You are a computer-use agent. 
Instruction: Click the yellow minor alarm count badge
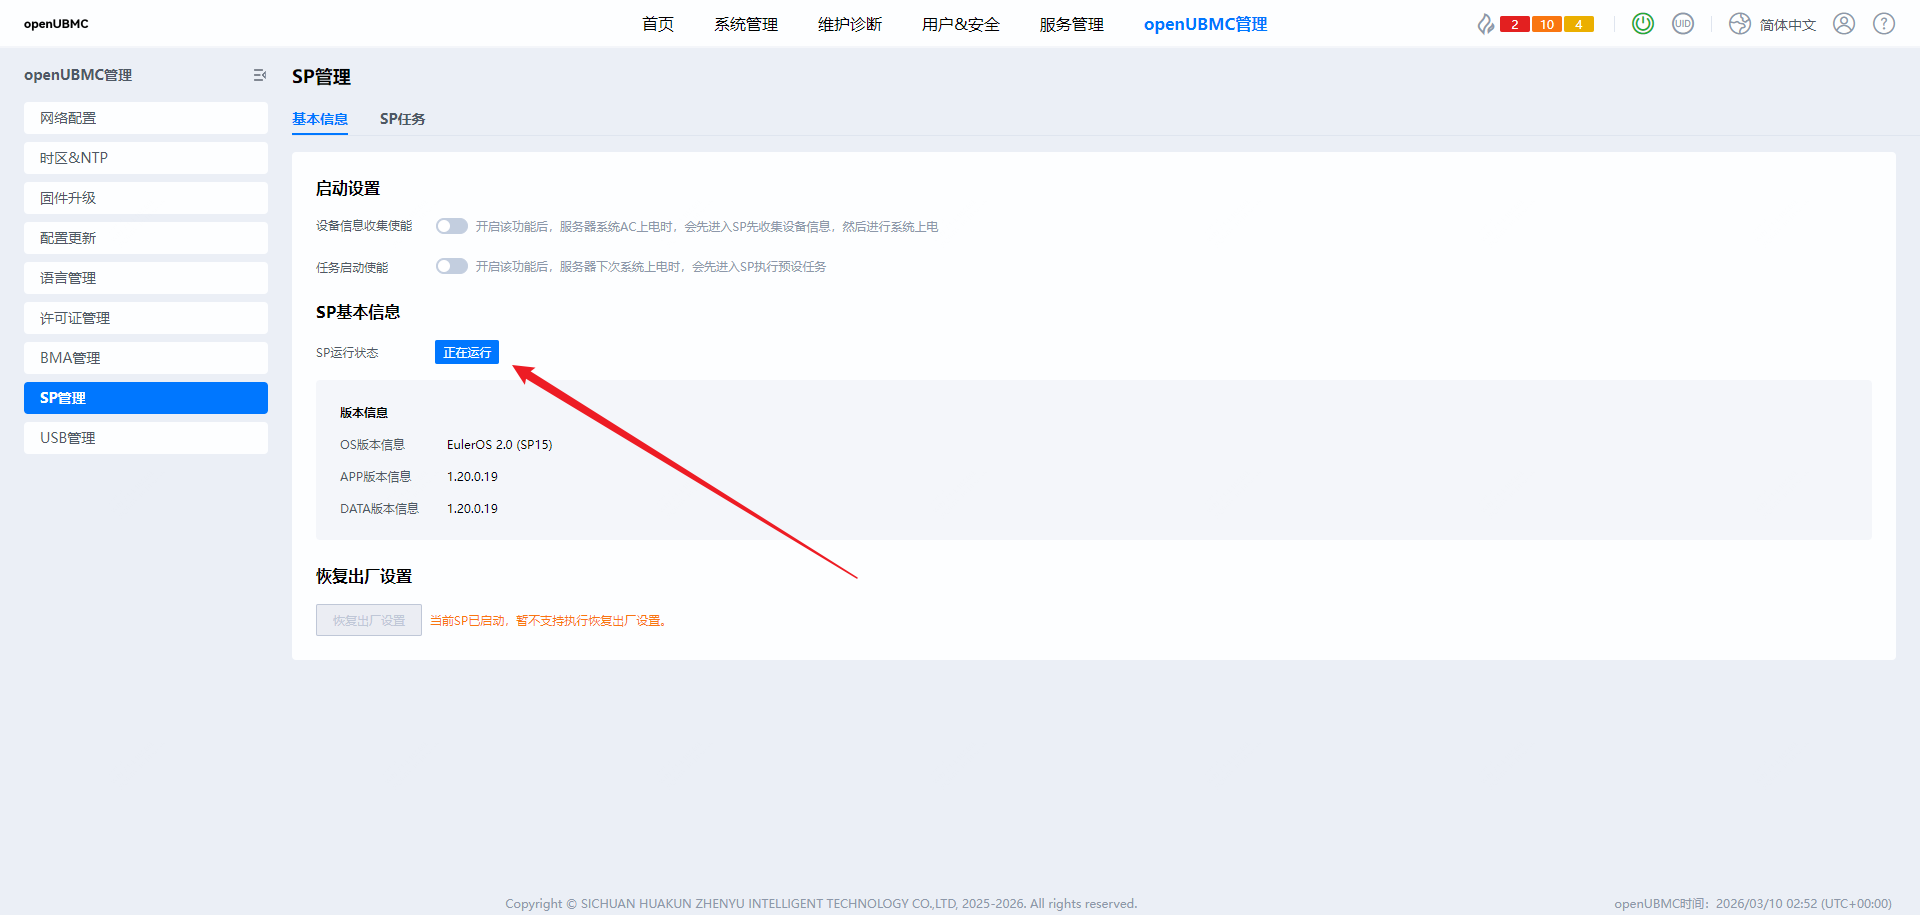(x=1579, y=24)
